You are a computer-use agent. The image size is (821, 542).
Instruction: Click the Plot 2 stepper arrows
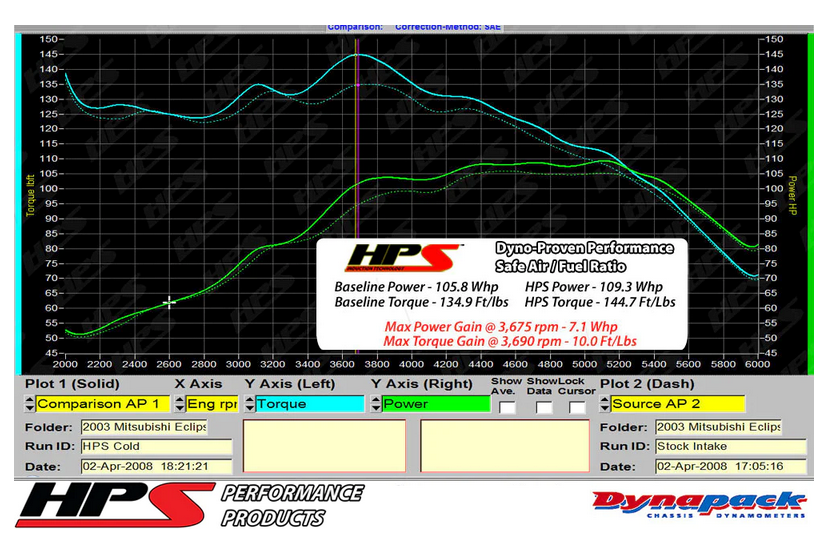(603, 404)
